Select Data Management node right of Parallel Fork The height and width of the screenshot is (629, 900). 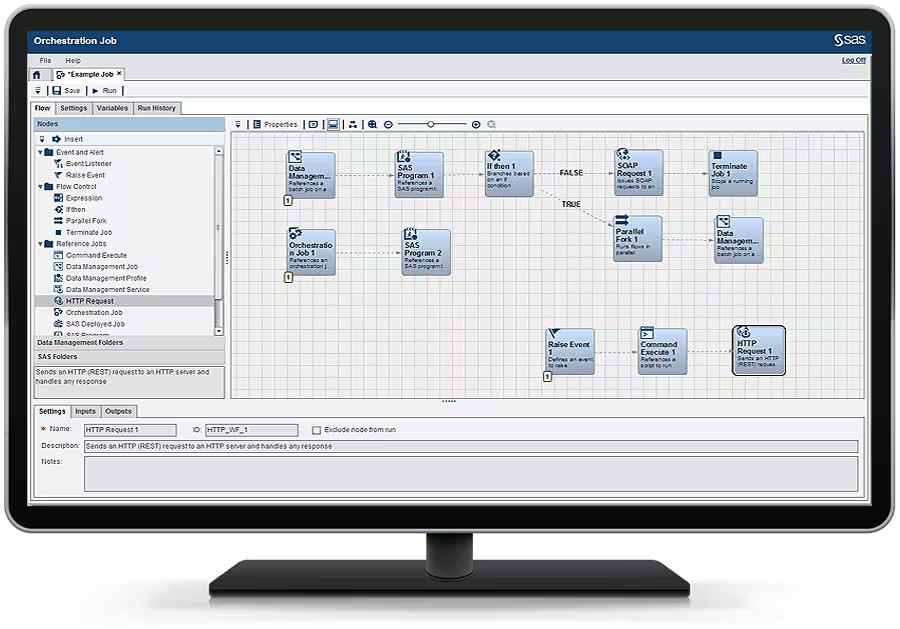[x=739, y=240]
